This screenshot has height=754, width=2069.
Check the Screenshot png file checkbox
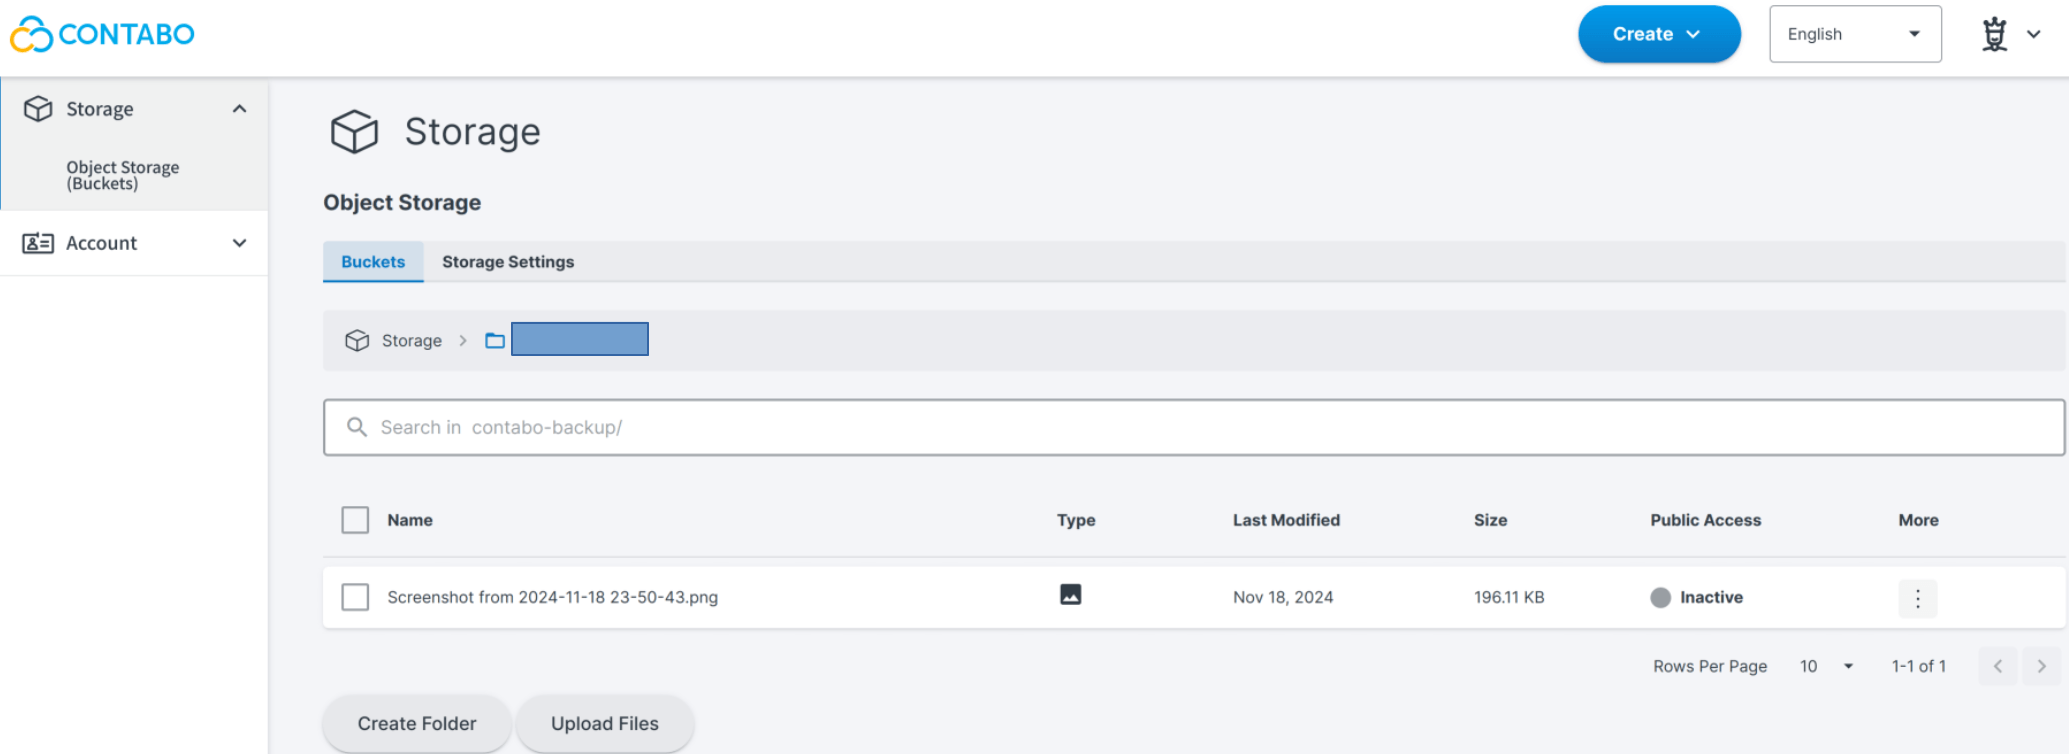point(355,597)
